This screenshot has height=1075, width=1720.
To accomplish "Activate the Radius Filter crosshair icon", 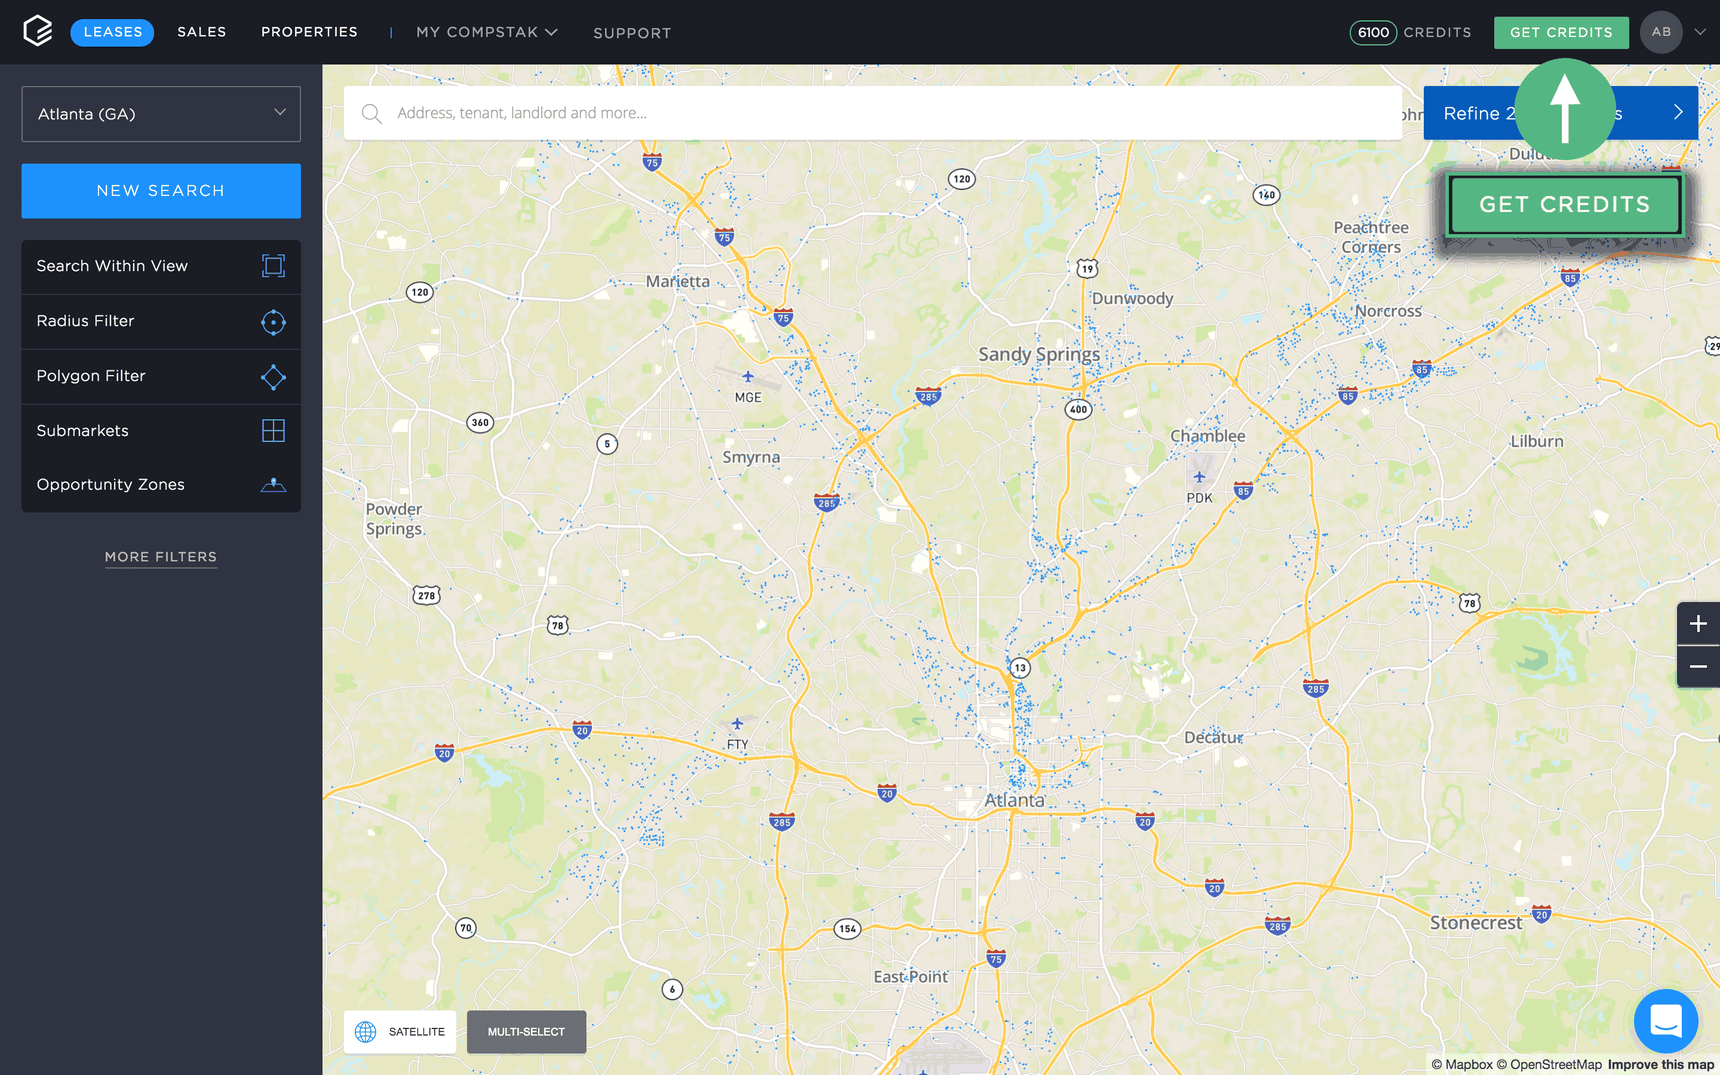I will 273,322.
